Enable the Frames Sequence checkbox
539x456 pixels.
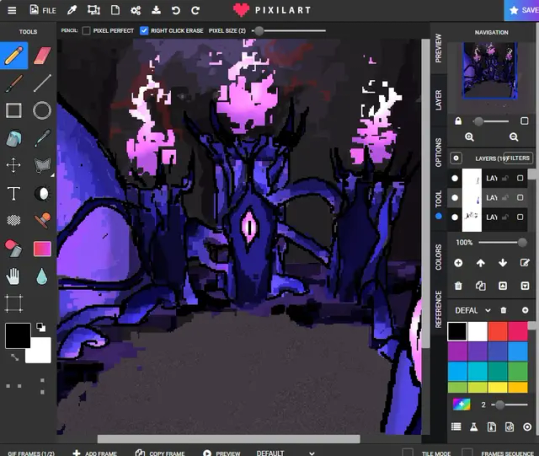468,452
